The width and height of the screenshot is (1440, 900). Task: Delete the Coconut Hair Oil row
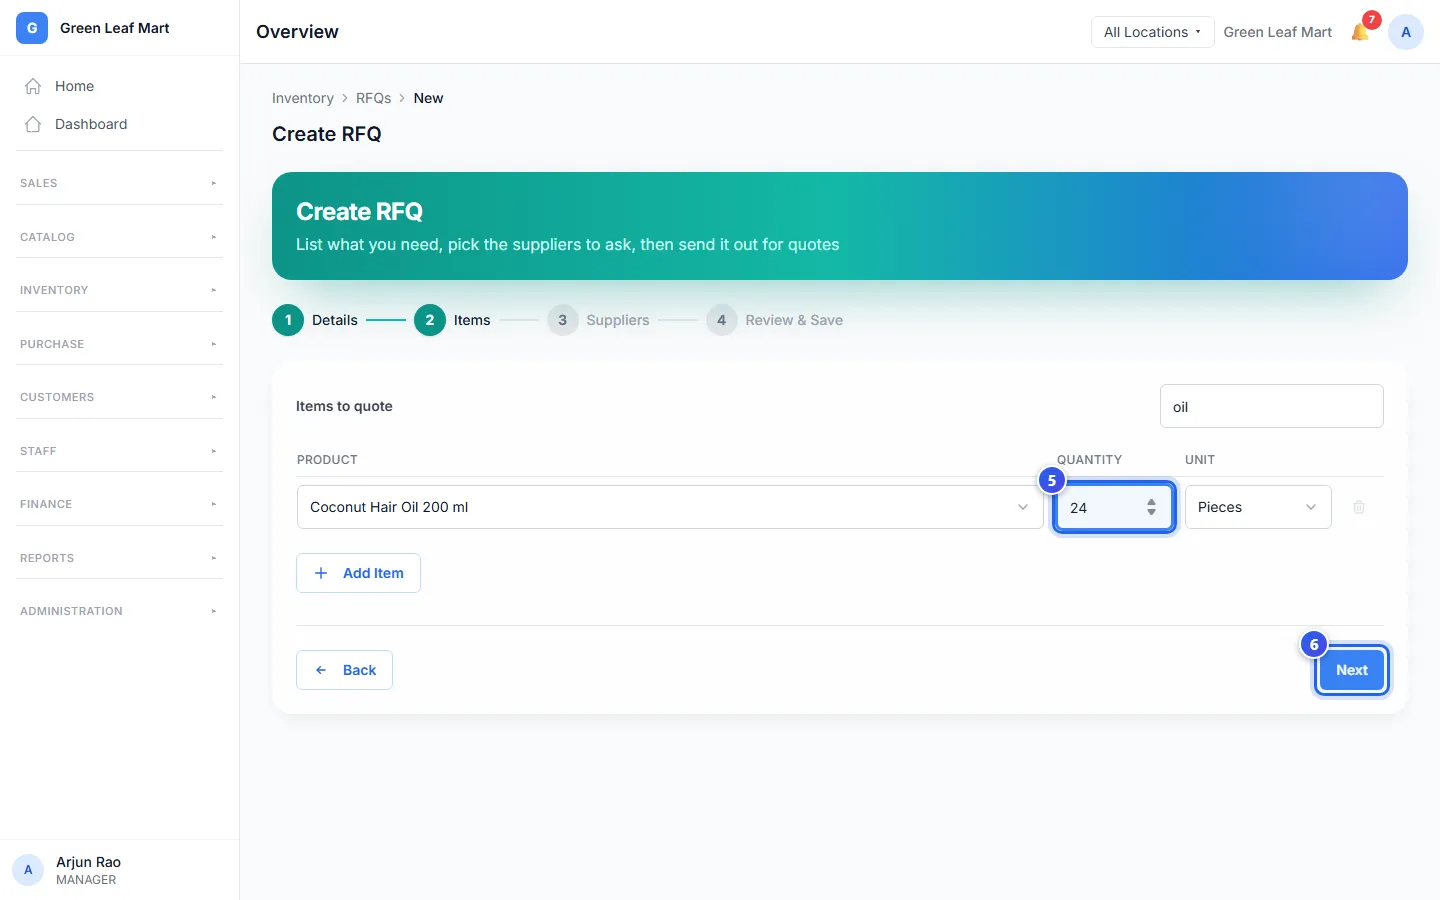click(x=1359, y=507)
